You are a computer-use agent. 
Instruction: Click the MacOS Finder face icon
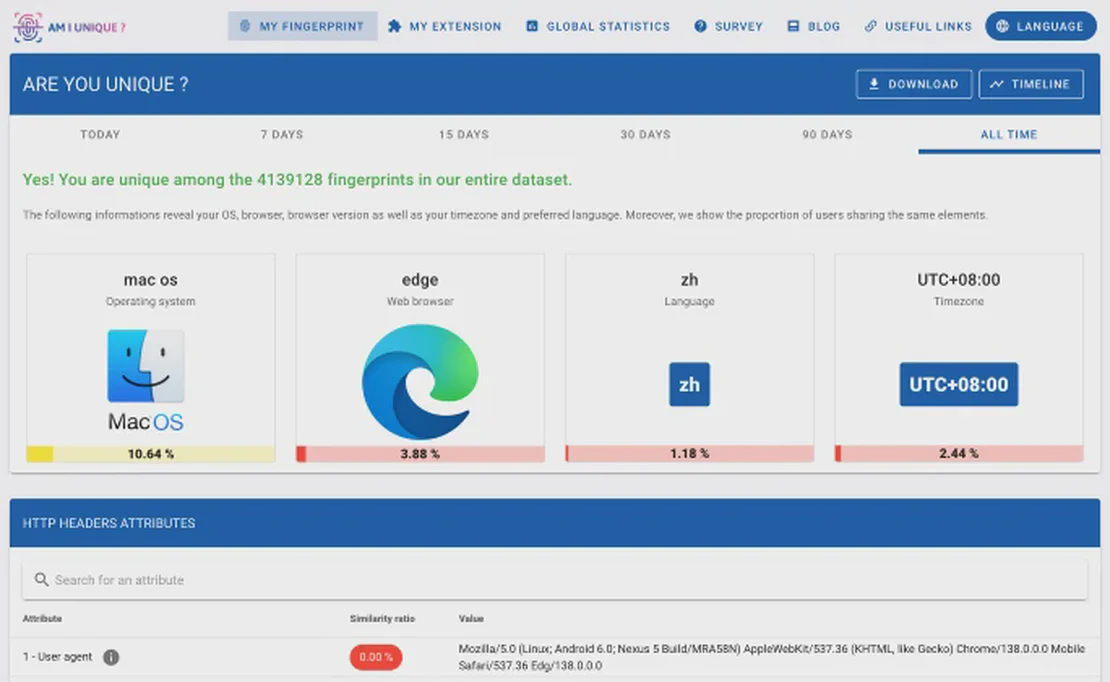click(x=146, y=367)
